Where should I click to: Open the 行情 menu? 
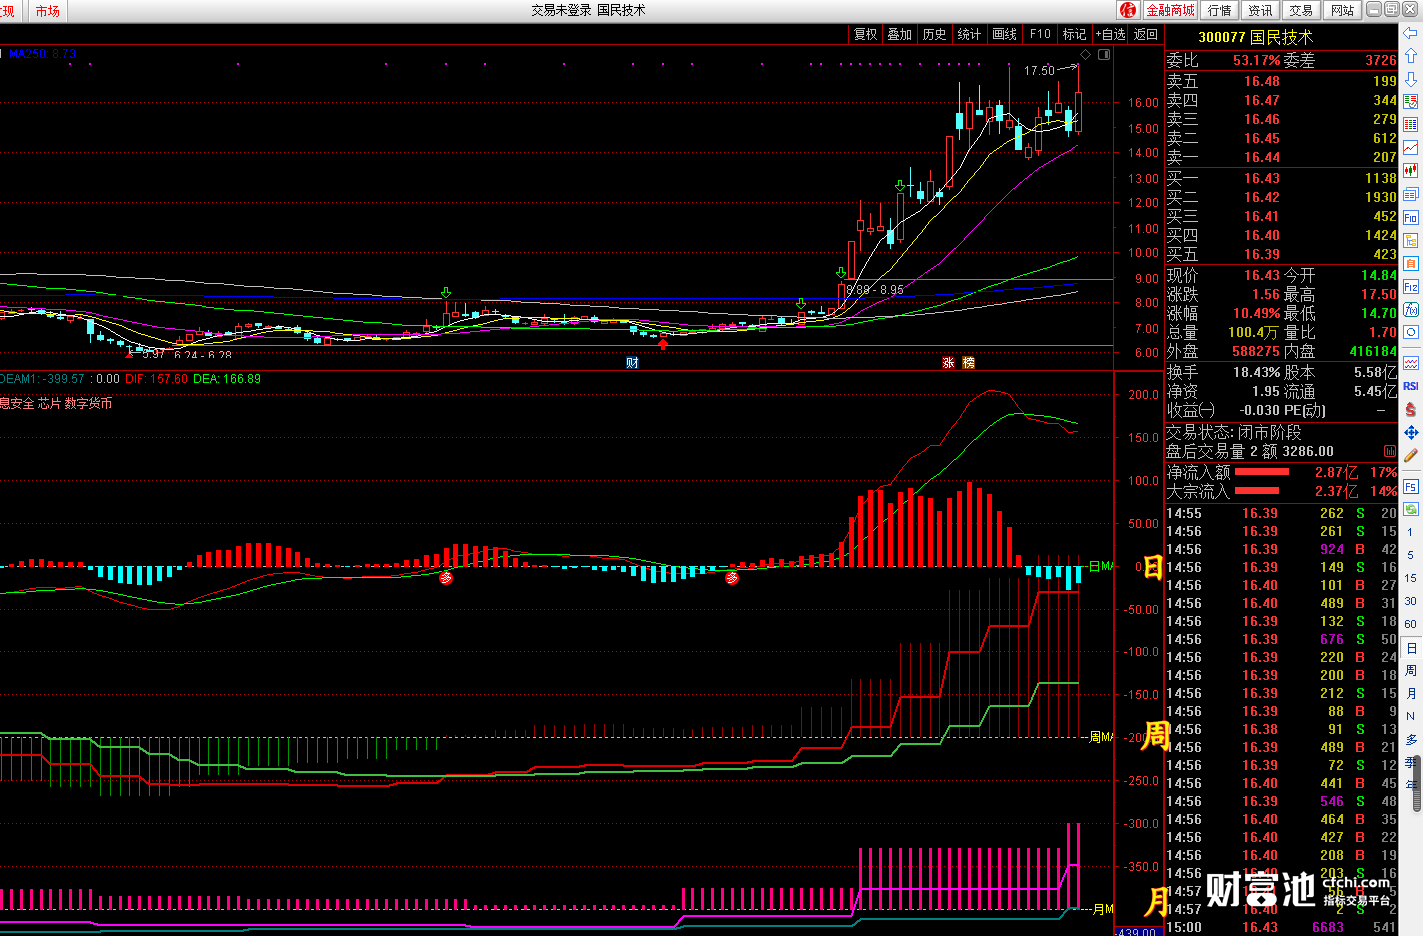click(1219, 10)
